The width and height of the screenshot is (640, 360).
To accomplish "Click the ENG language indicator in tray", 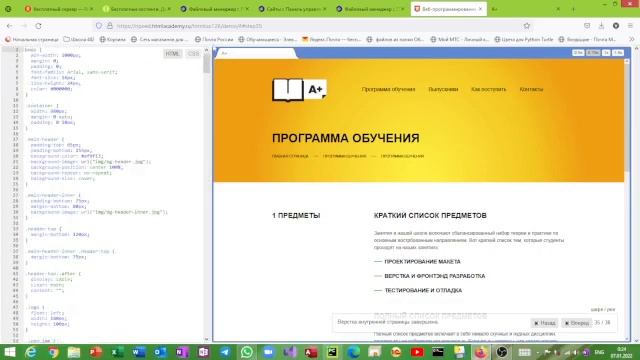I will coord(599,352).
